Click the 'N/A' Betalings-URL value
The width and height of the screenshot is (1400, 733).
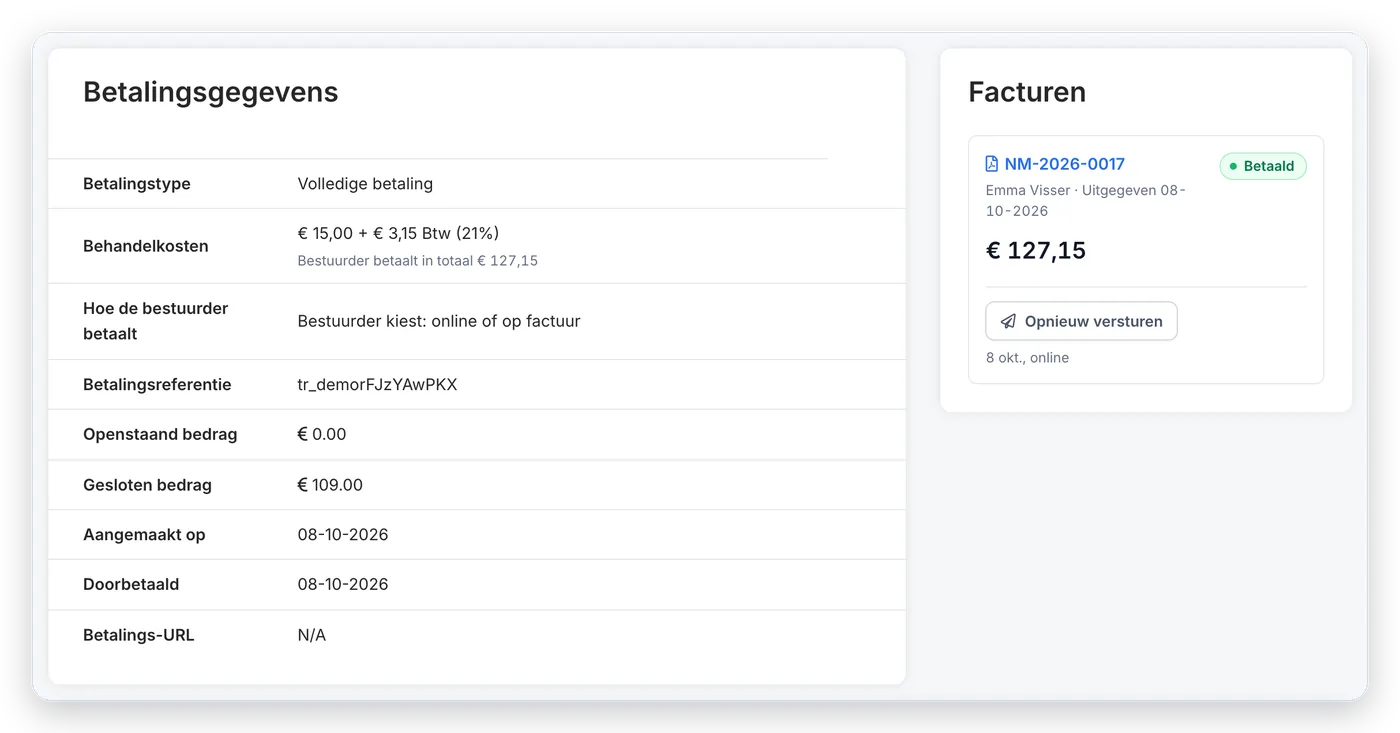[x=312, y=635]
